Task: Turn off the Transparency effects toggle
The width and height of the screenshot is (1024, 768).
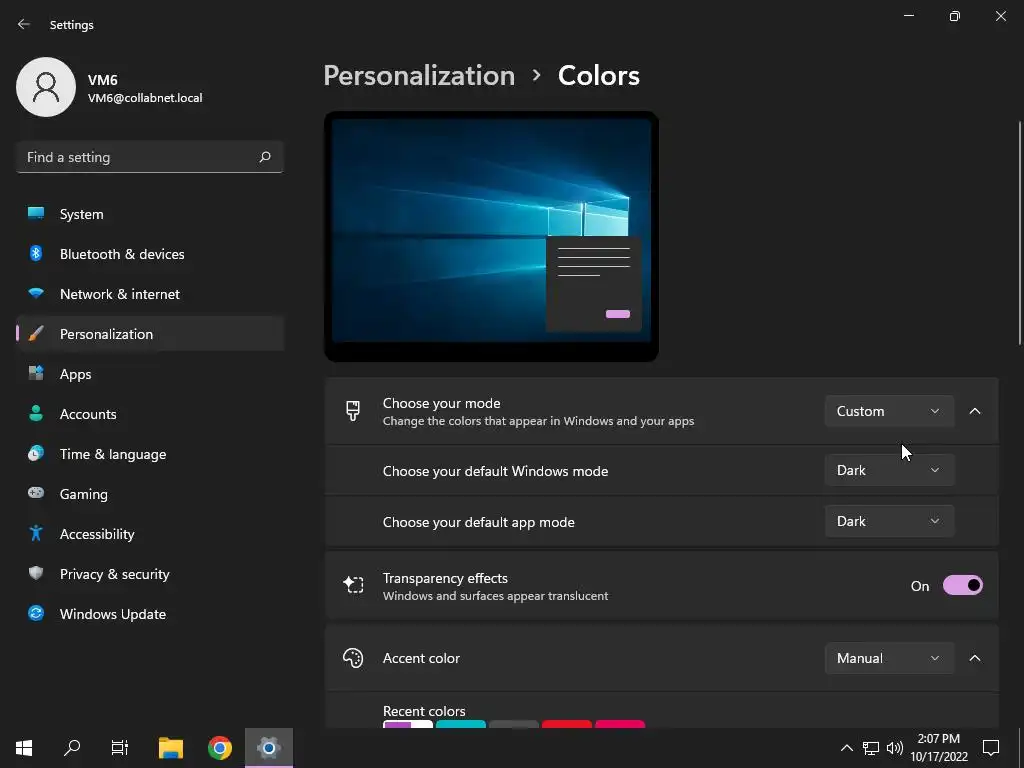Action: click(963, 585)
